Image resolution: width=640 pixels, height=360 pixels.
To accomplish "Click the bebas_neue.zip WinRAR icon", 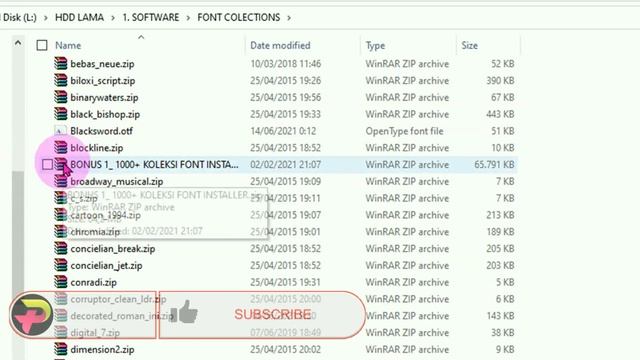I will [x=60, y=64].
